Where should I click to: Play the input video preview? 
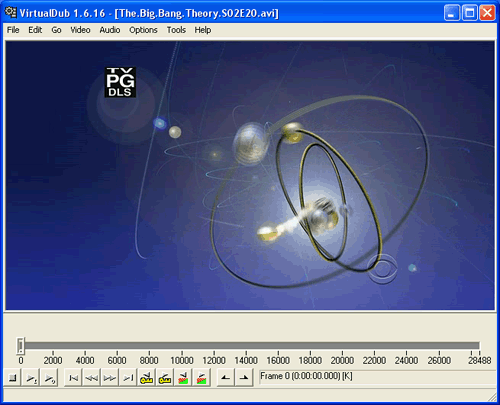tap(31, 378)
